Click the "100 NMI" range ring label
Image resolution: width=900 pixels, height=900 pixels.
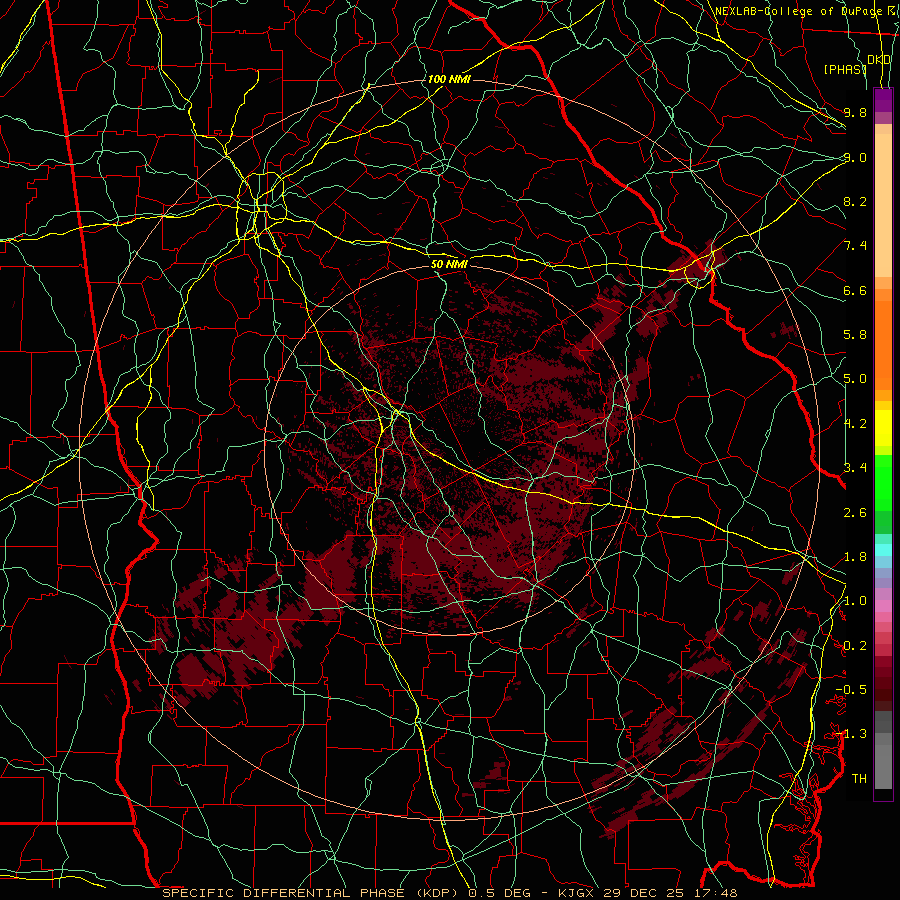[x=449, y=79]
